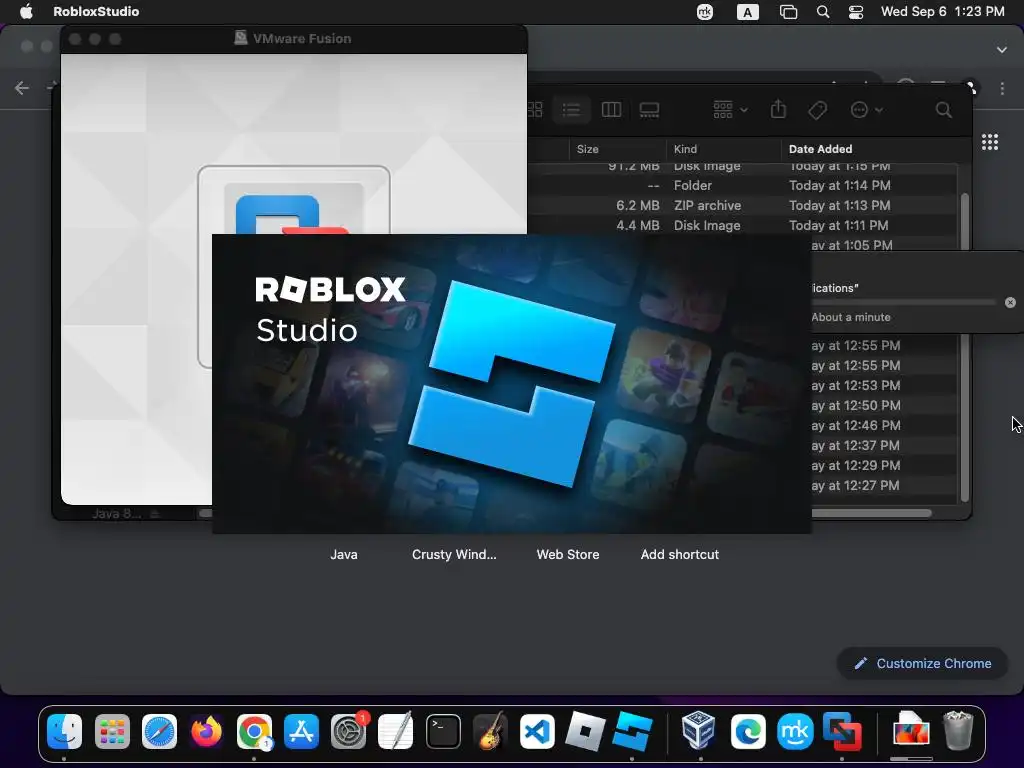Switch Finder to gallery view
Screen dimensions: 1024x768
coord(649,110)
